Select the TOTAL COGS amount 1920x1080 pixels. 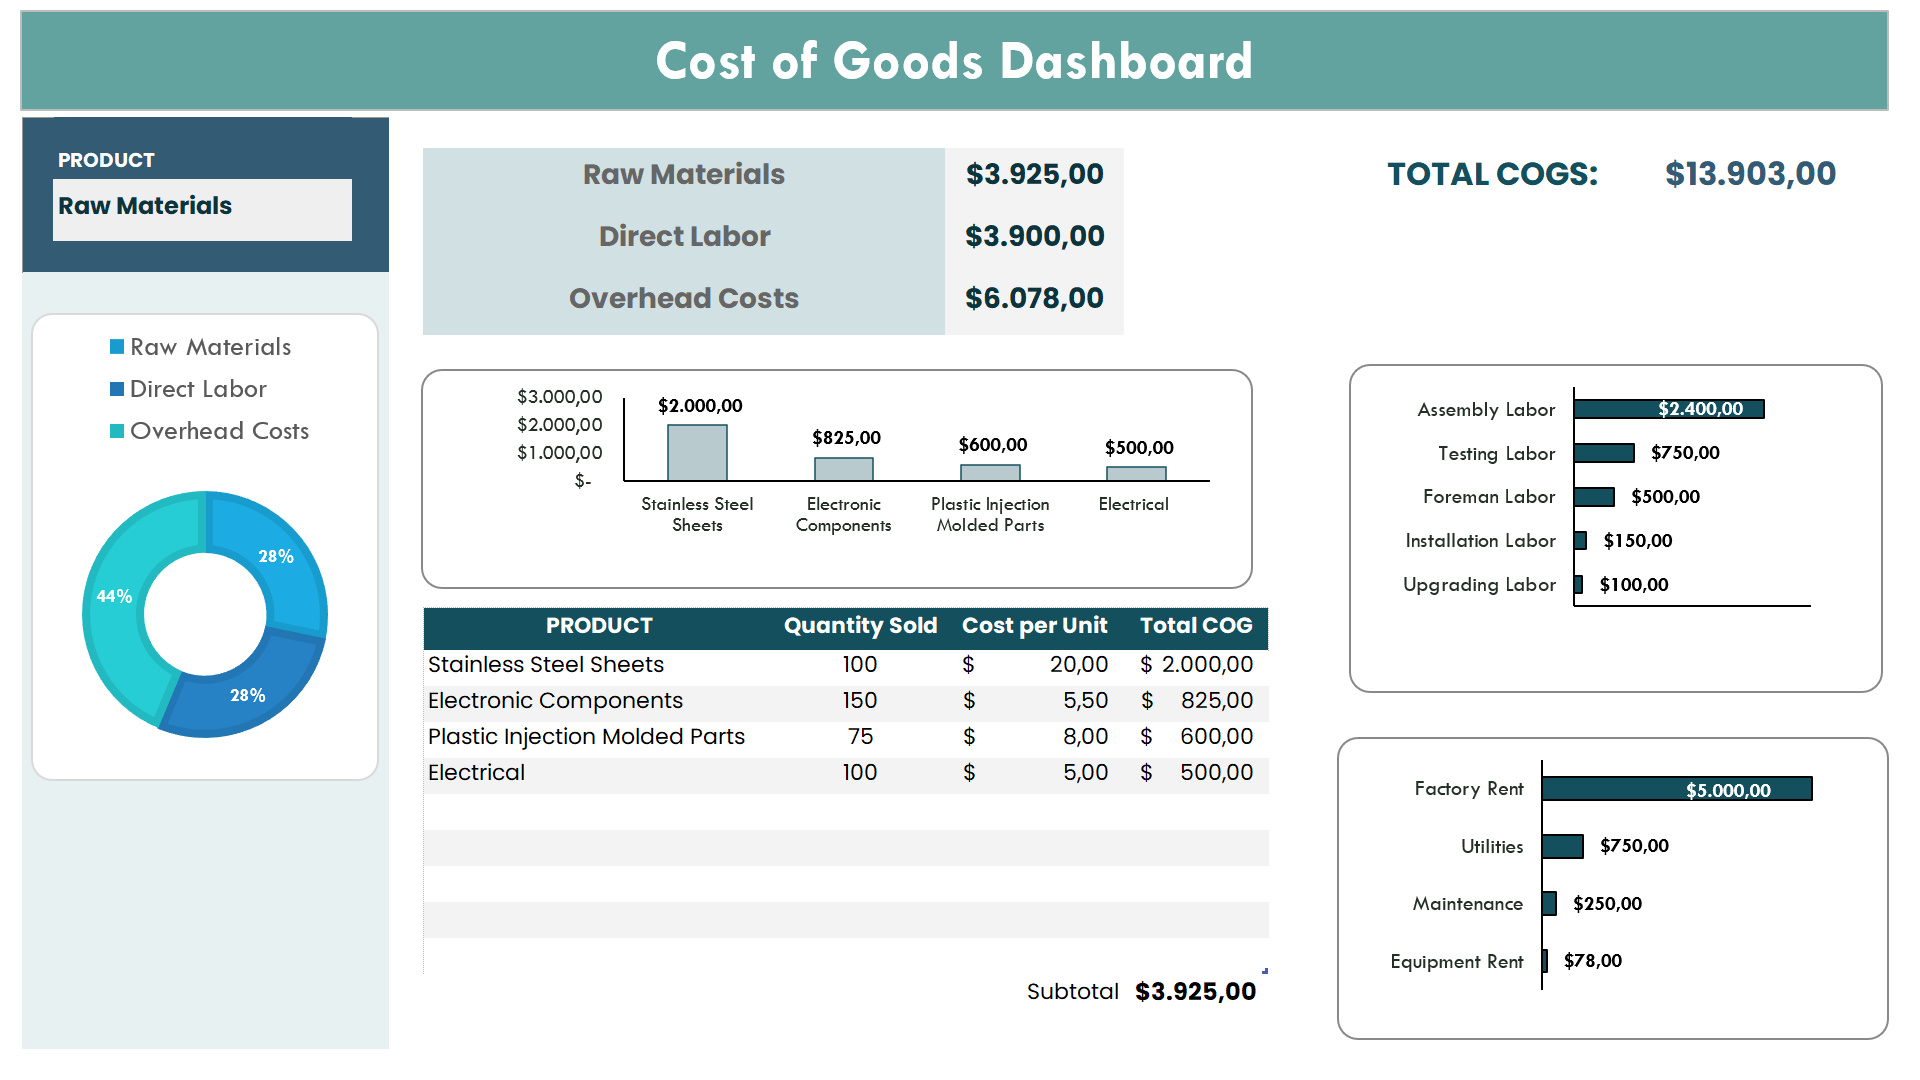coord(1749,174)
